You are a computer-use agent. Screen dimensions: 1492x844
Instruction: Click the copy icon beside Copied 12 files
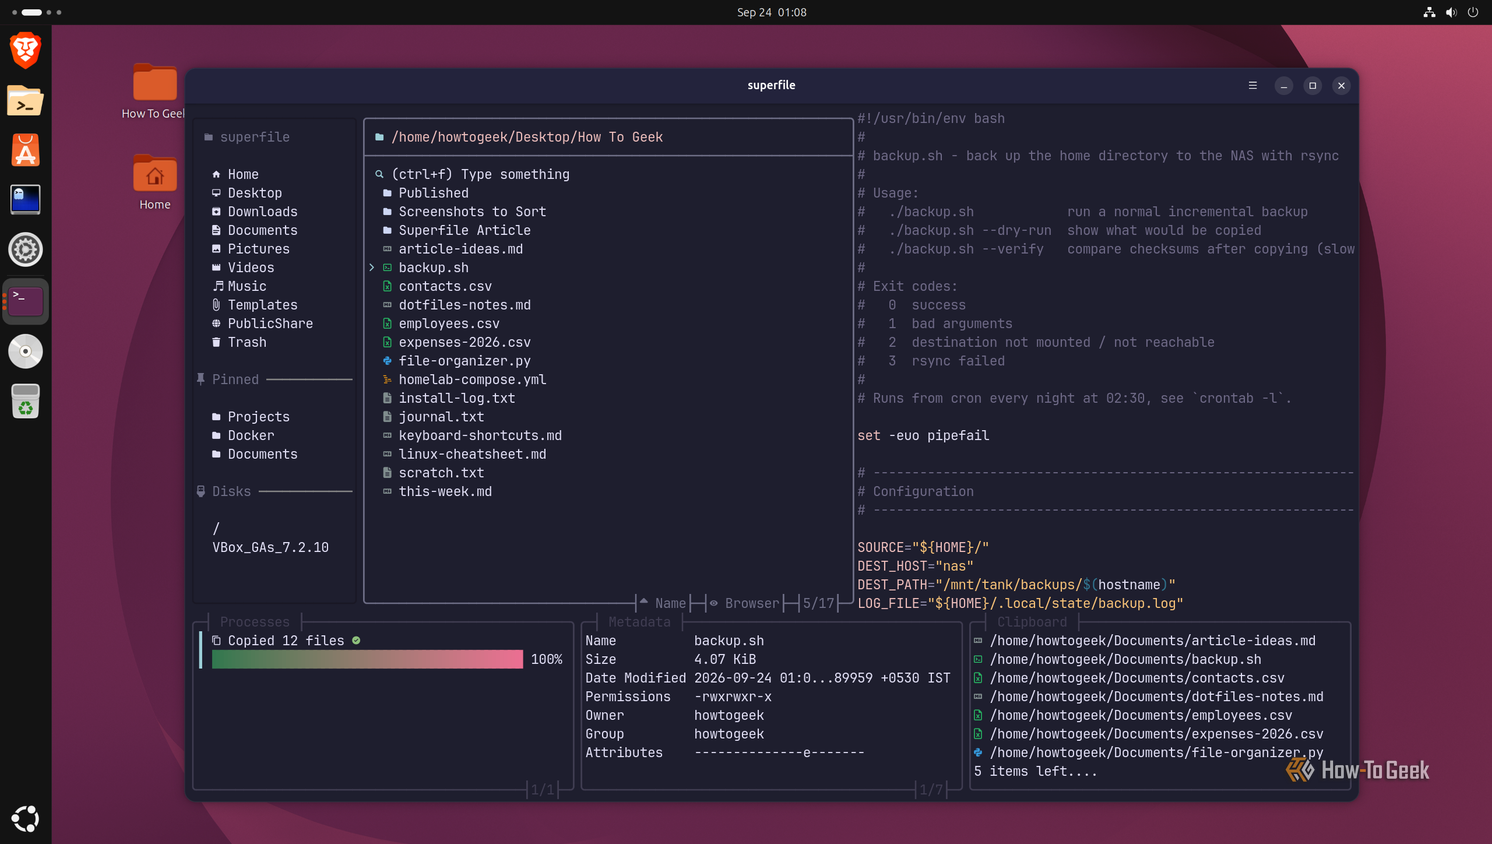tap(216, 641)
